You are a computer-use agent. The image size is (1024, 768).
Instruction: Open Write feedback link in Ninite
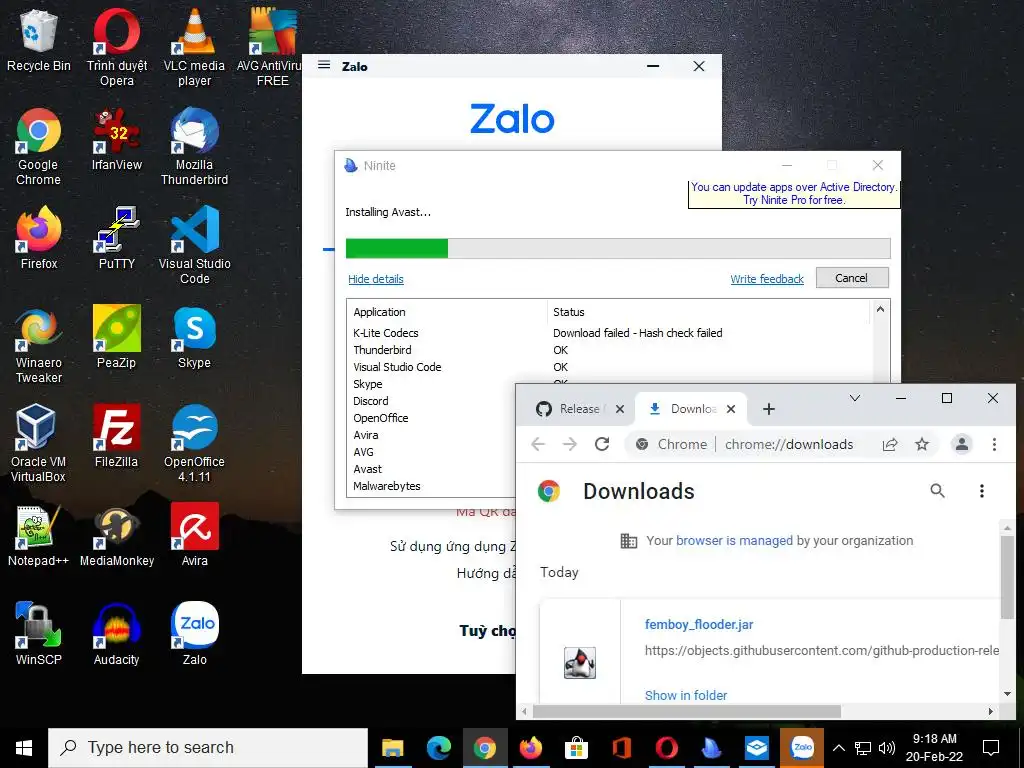click(x=767, y=279)
